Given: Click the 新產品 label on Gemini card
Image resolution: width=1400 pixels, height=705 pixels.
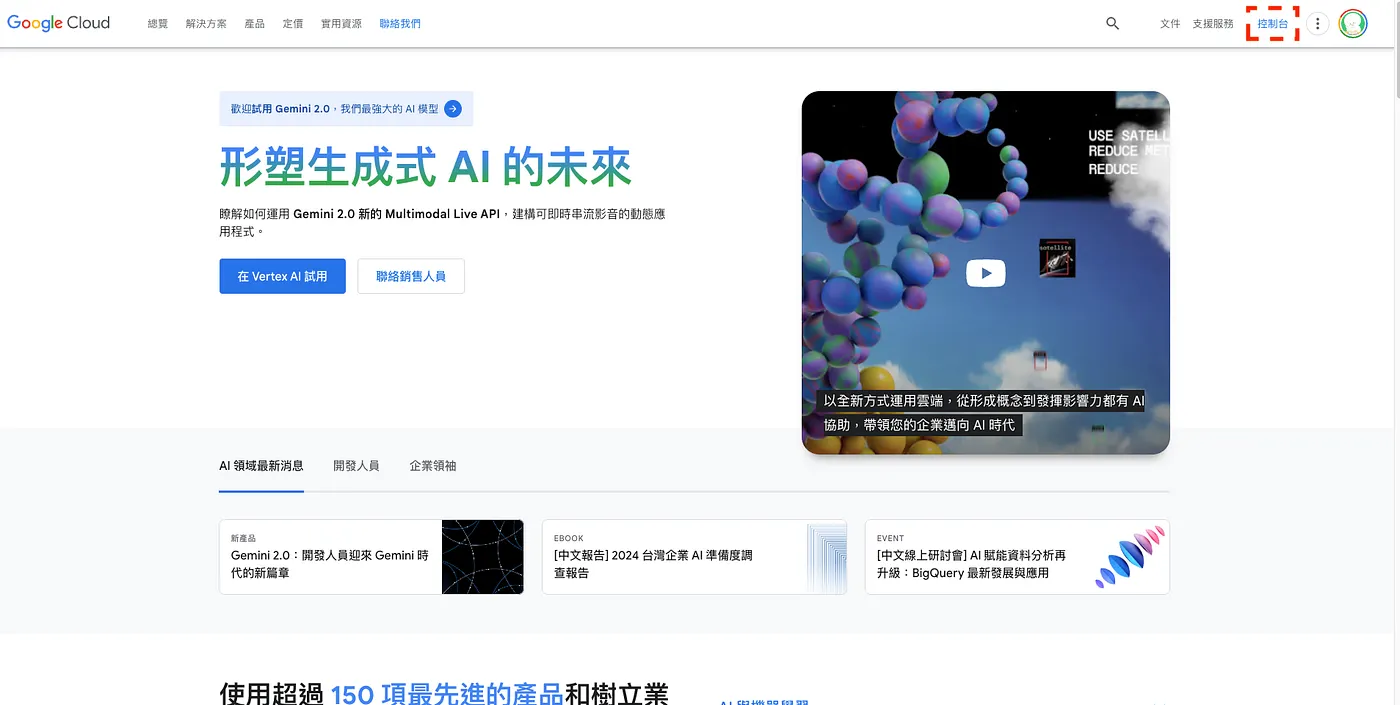Looking at the screenshot, I should click(243, 538).
